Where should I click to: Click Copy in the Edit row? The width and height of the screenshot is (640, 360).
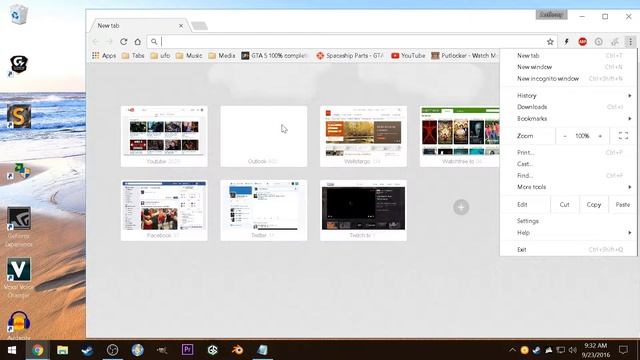point(594,204)
